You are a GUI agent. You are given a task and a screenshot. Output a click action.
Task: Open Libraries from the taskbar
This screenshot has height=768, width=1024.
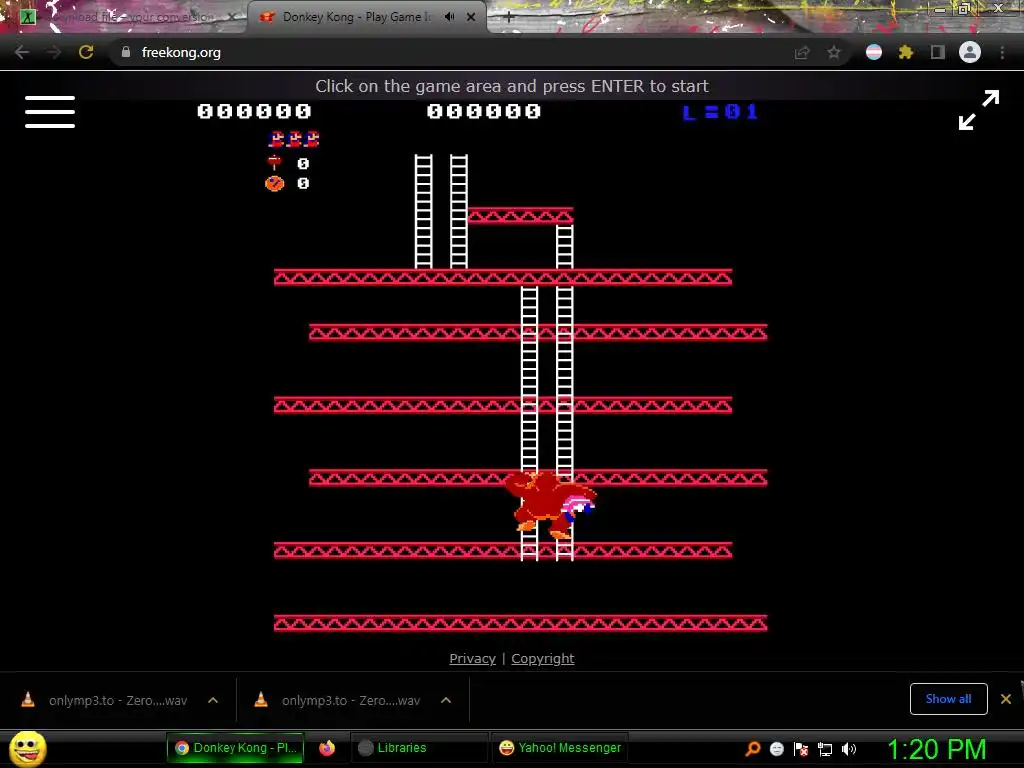(419, 748)
